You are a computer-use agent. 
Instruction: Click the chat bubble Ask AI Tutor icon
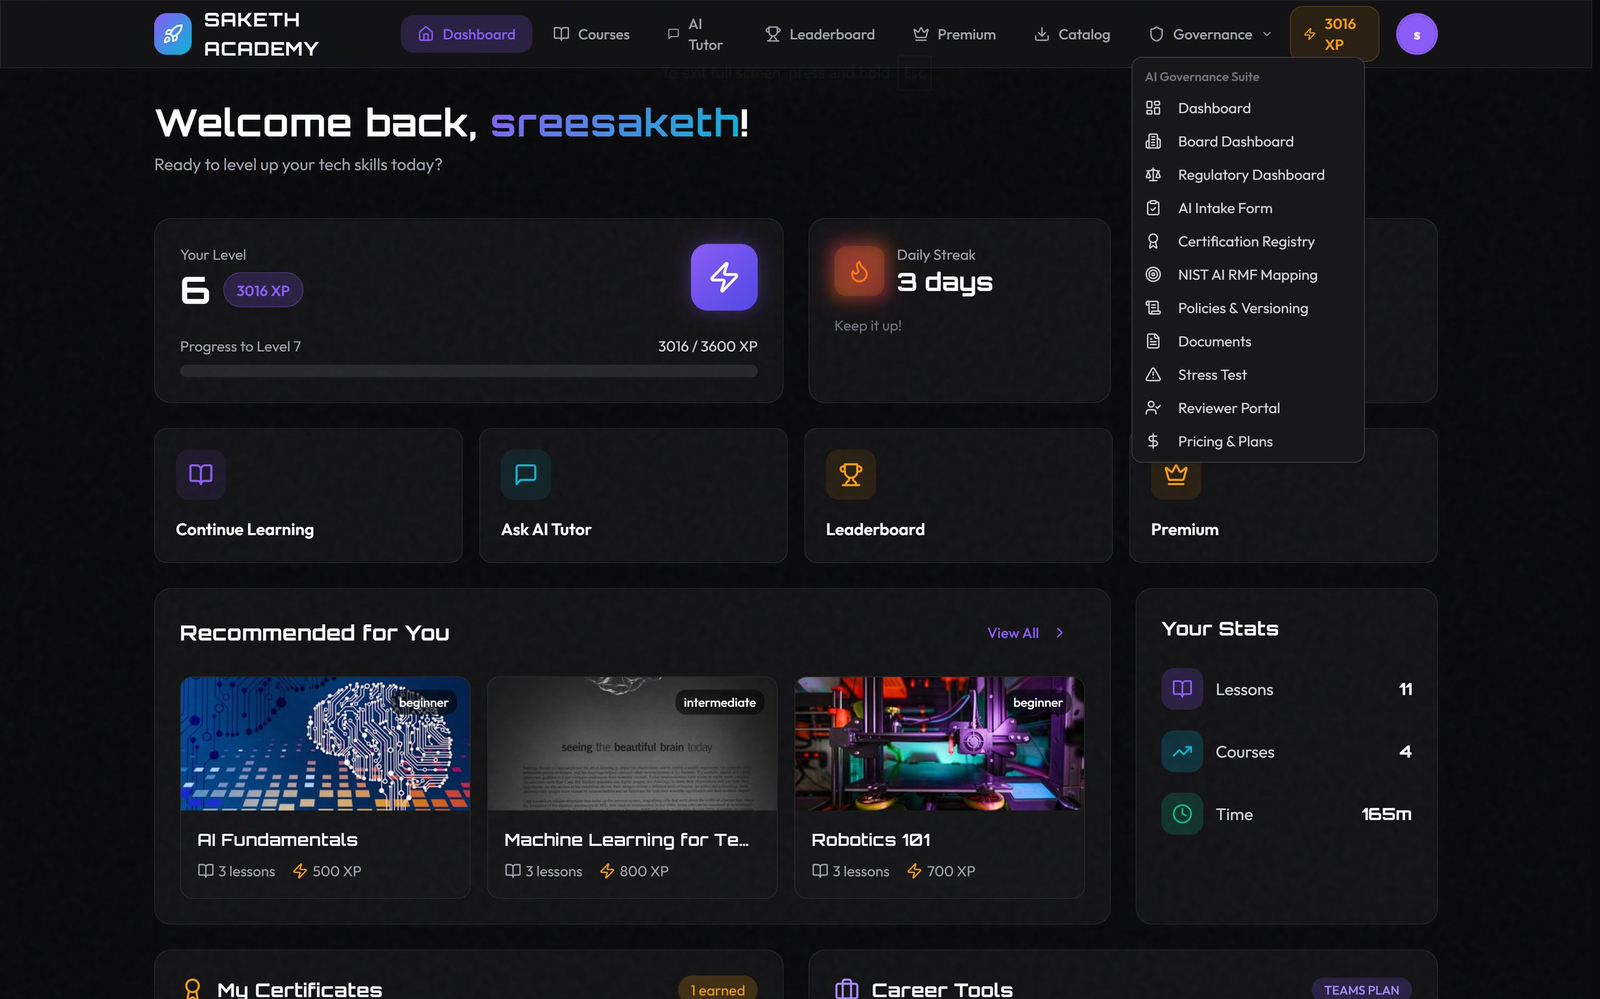pos(526,474)
